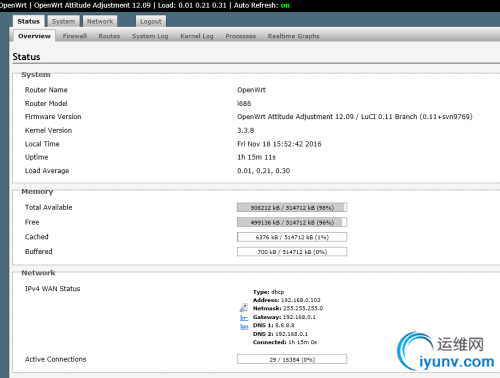Click the 'Active Connections' label
The image size is (500, 378).
click(x=55, y=359)
